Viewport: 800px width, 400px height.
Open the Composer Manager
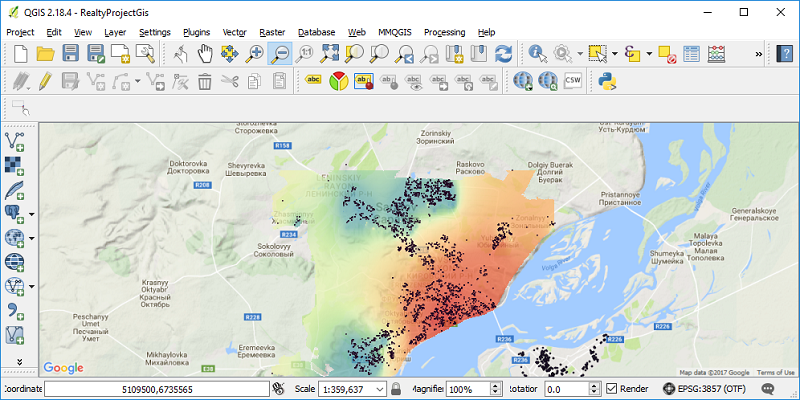pyautogui.click(x=145, y=54)
